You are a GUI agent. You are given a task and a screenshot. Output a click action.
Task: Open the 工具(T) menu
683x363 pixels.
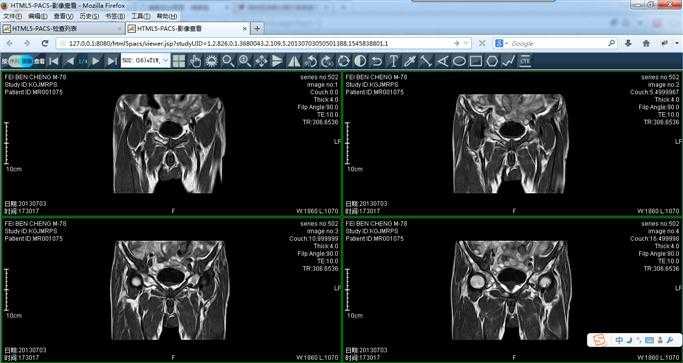pos(141,16)
